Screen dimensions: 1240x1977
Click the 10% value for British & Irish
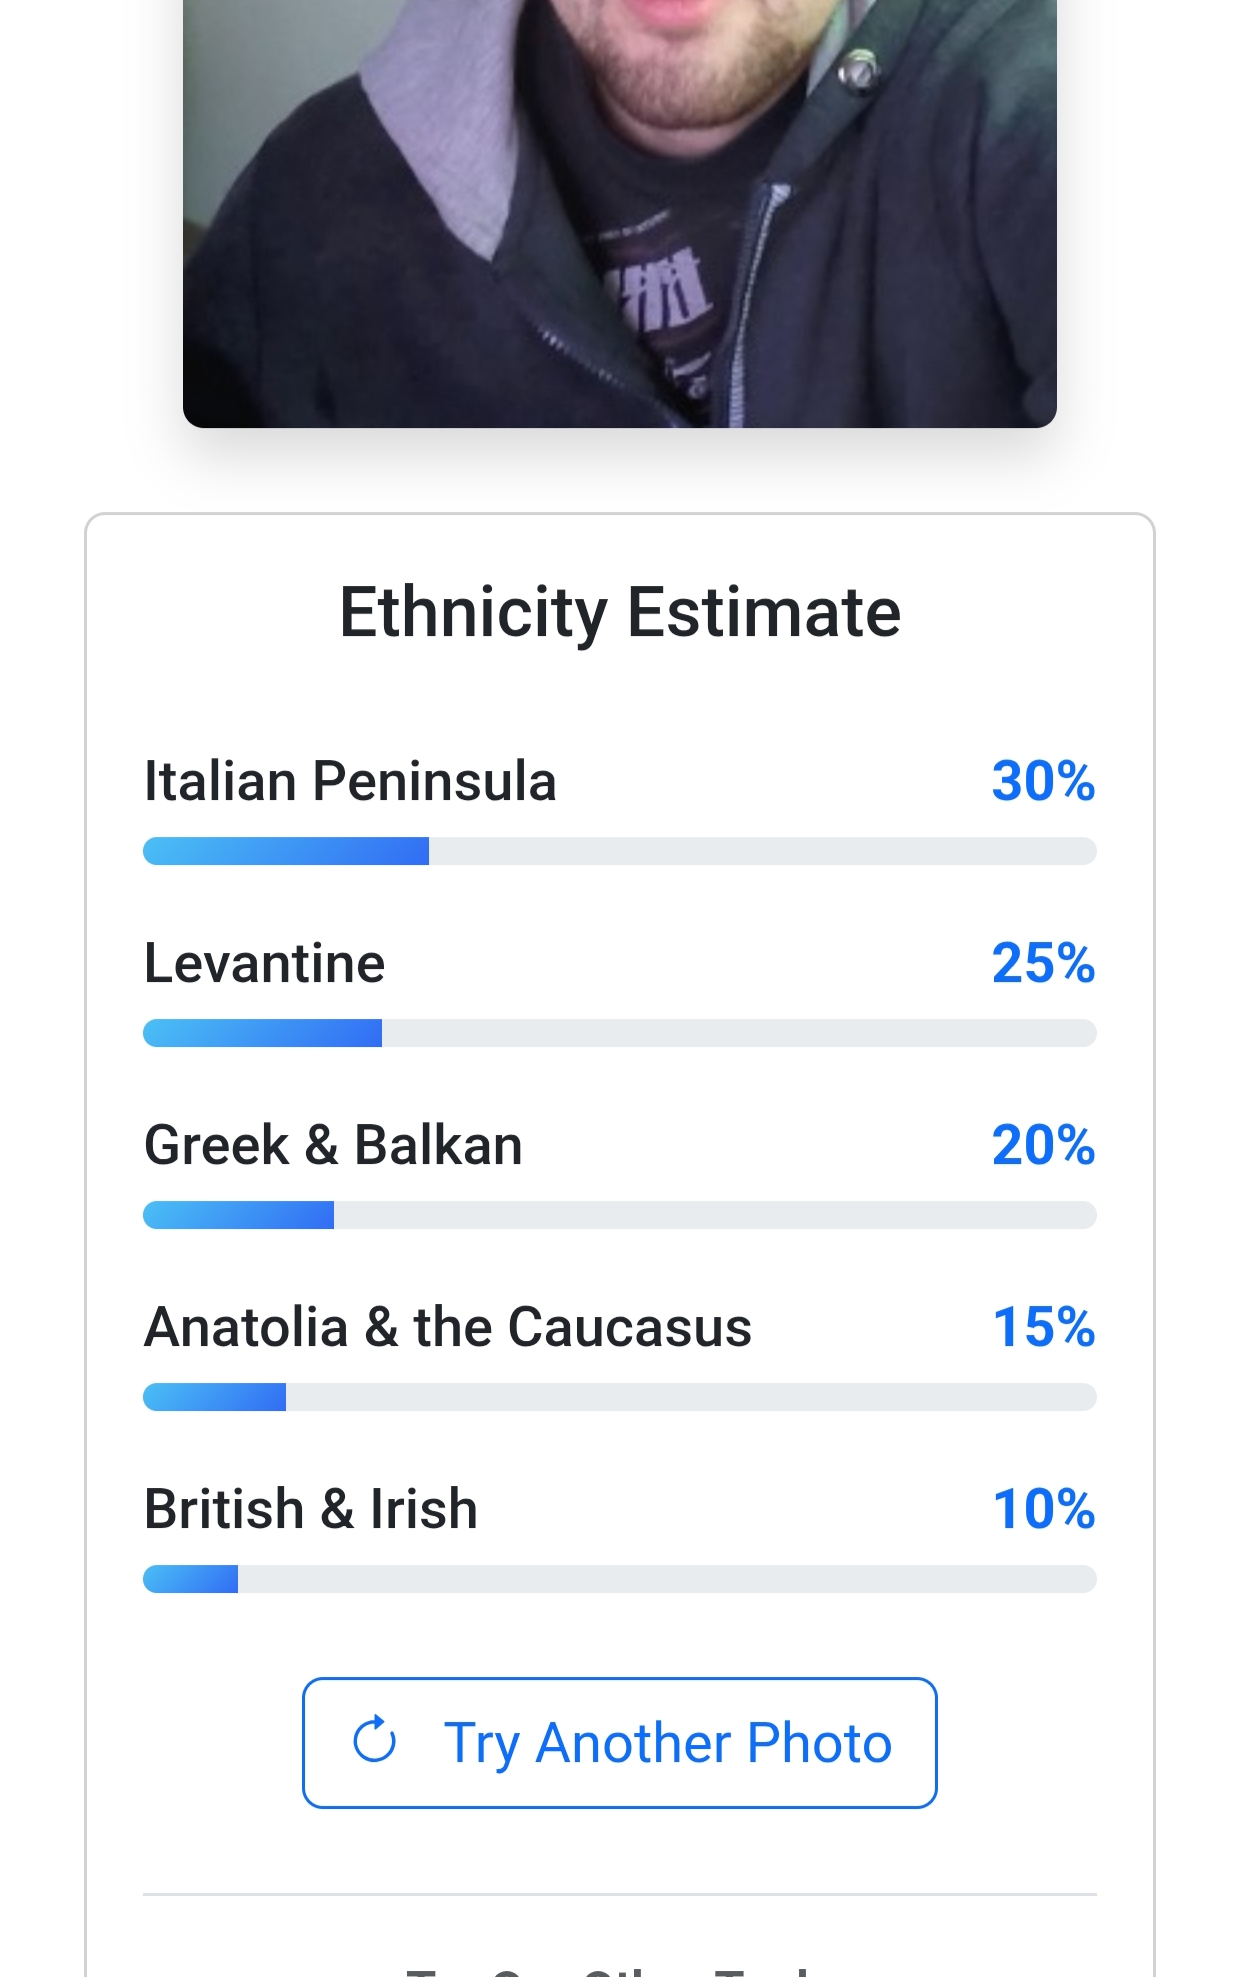pos(1043,1509)
